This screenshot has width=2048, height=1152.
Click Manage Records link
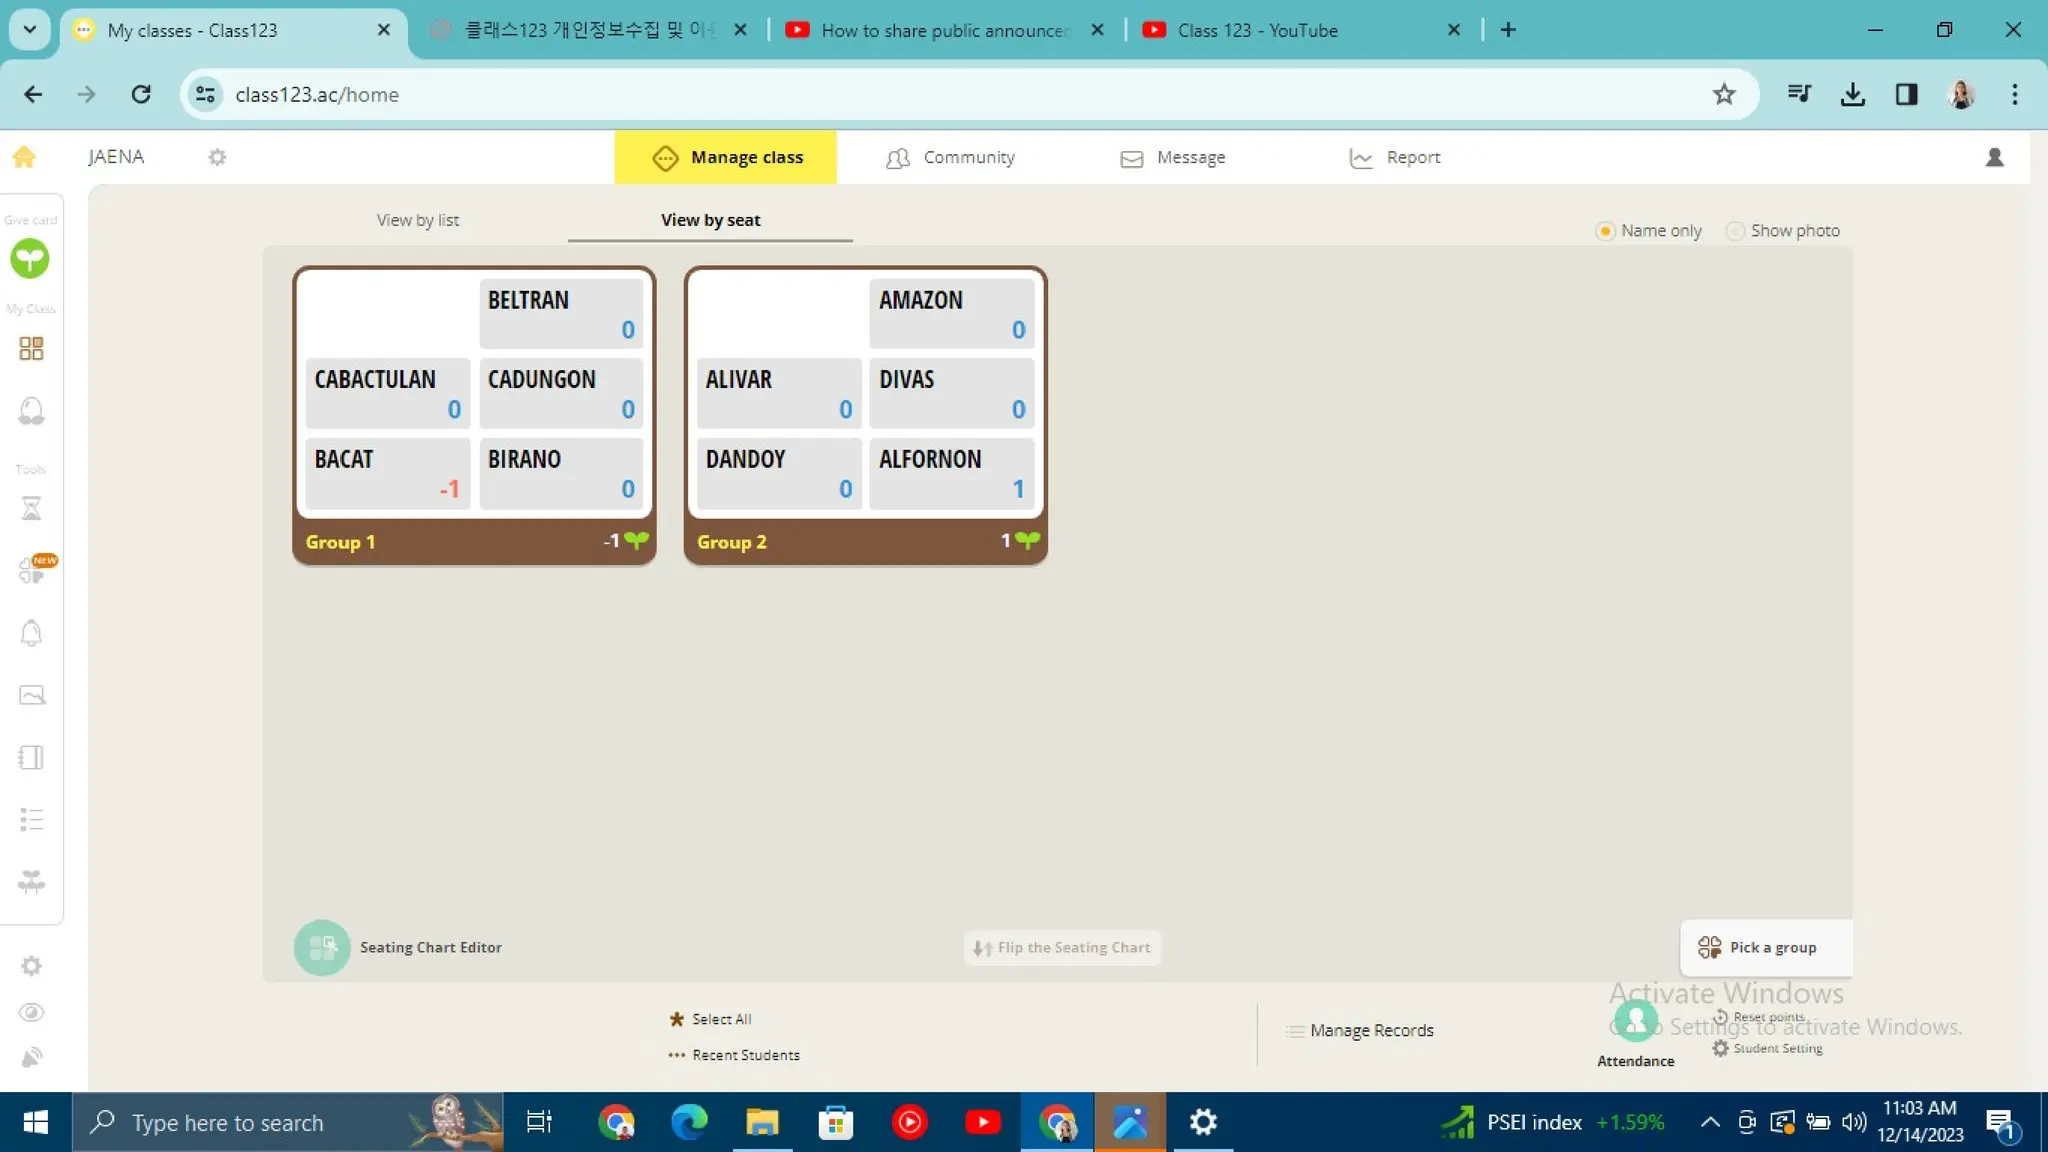coord(1370,1030)
